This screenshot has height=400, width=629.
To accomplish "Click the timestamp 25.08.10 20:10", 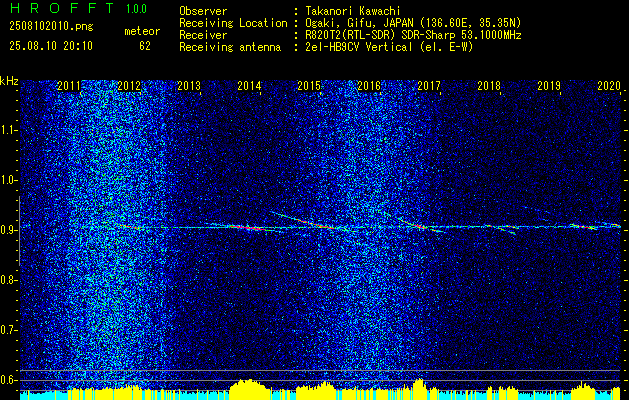I will pyautogui.click(x=51, y=46).
